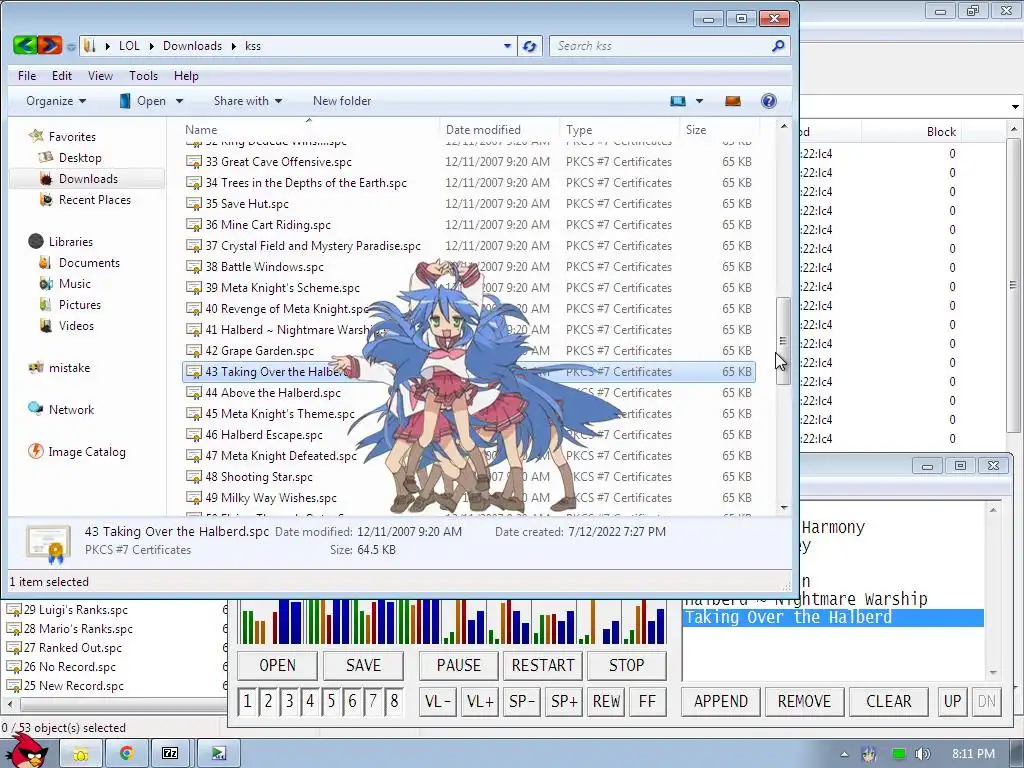Open the Share with dropdown
The height and width of the screenshot is (768, 1024).
point(248,101)
